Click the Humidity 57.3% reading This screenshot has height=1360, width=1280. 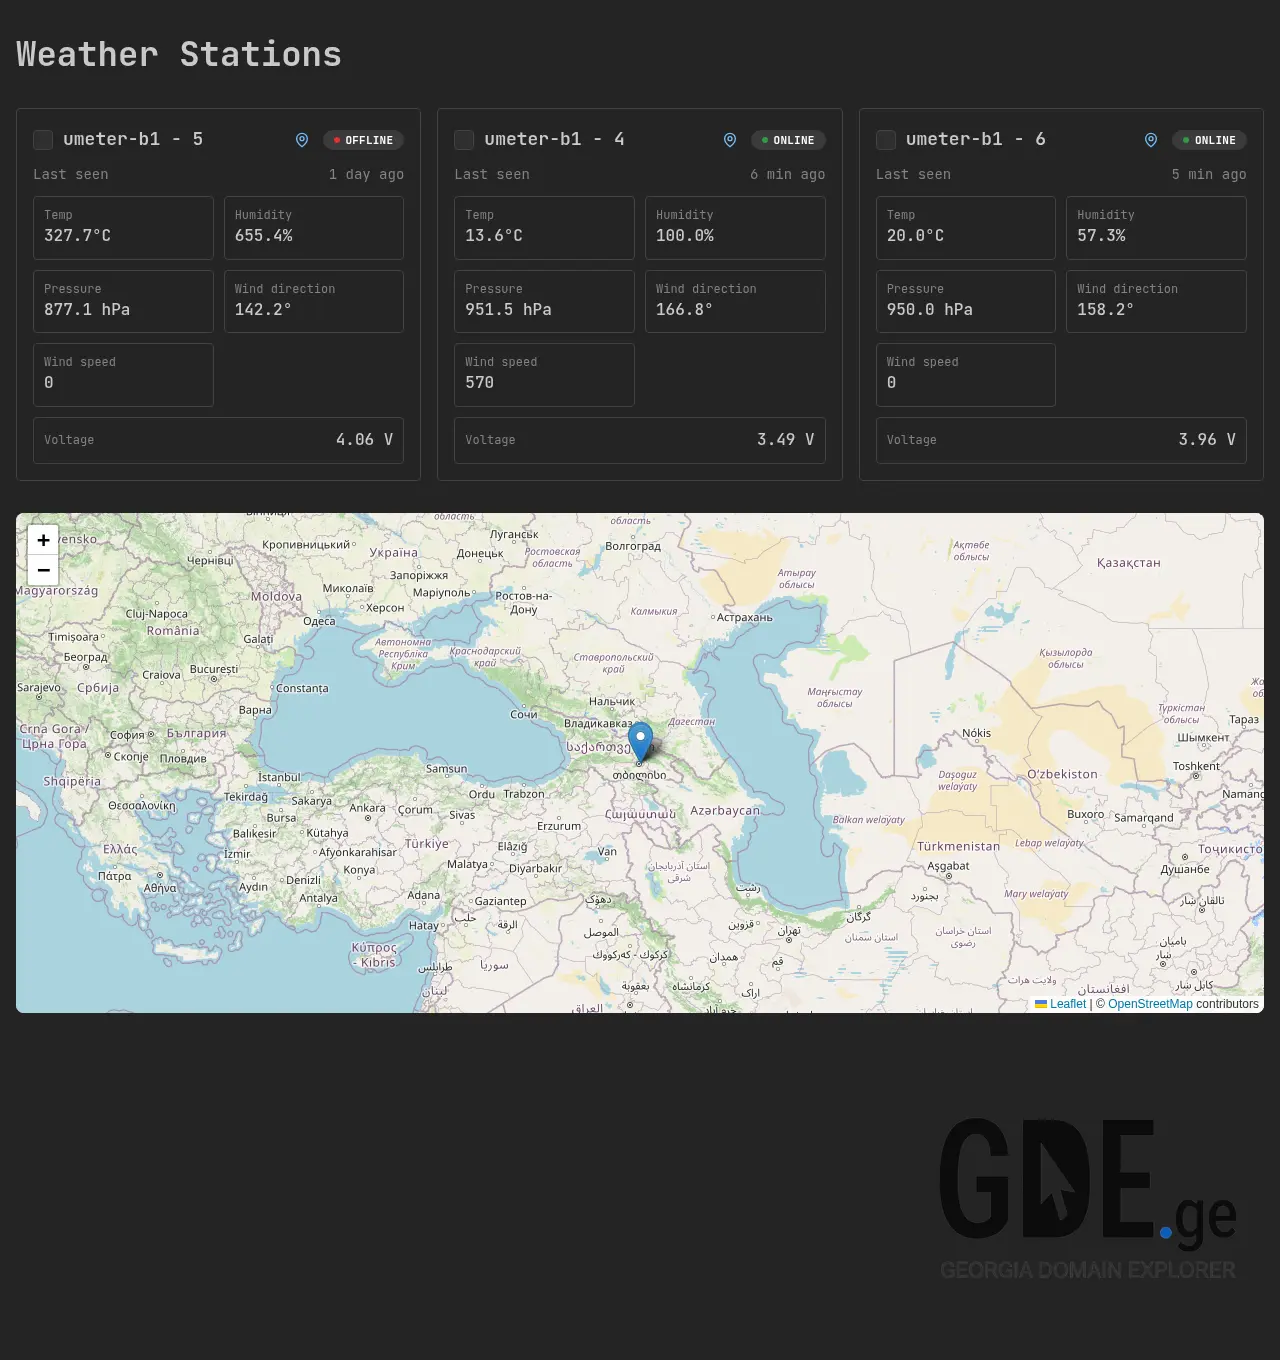coord(1156,228)
